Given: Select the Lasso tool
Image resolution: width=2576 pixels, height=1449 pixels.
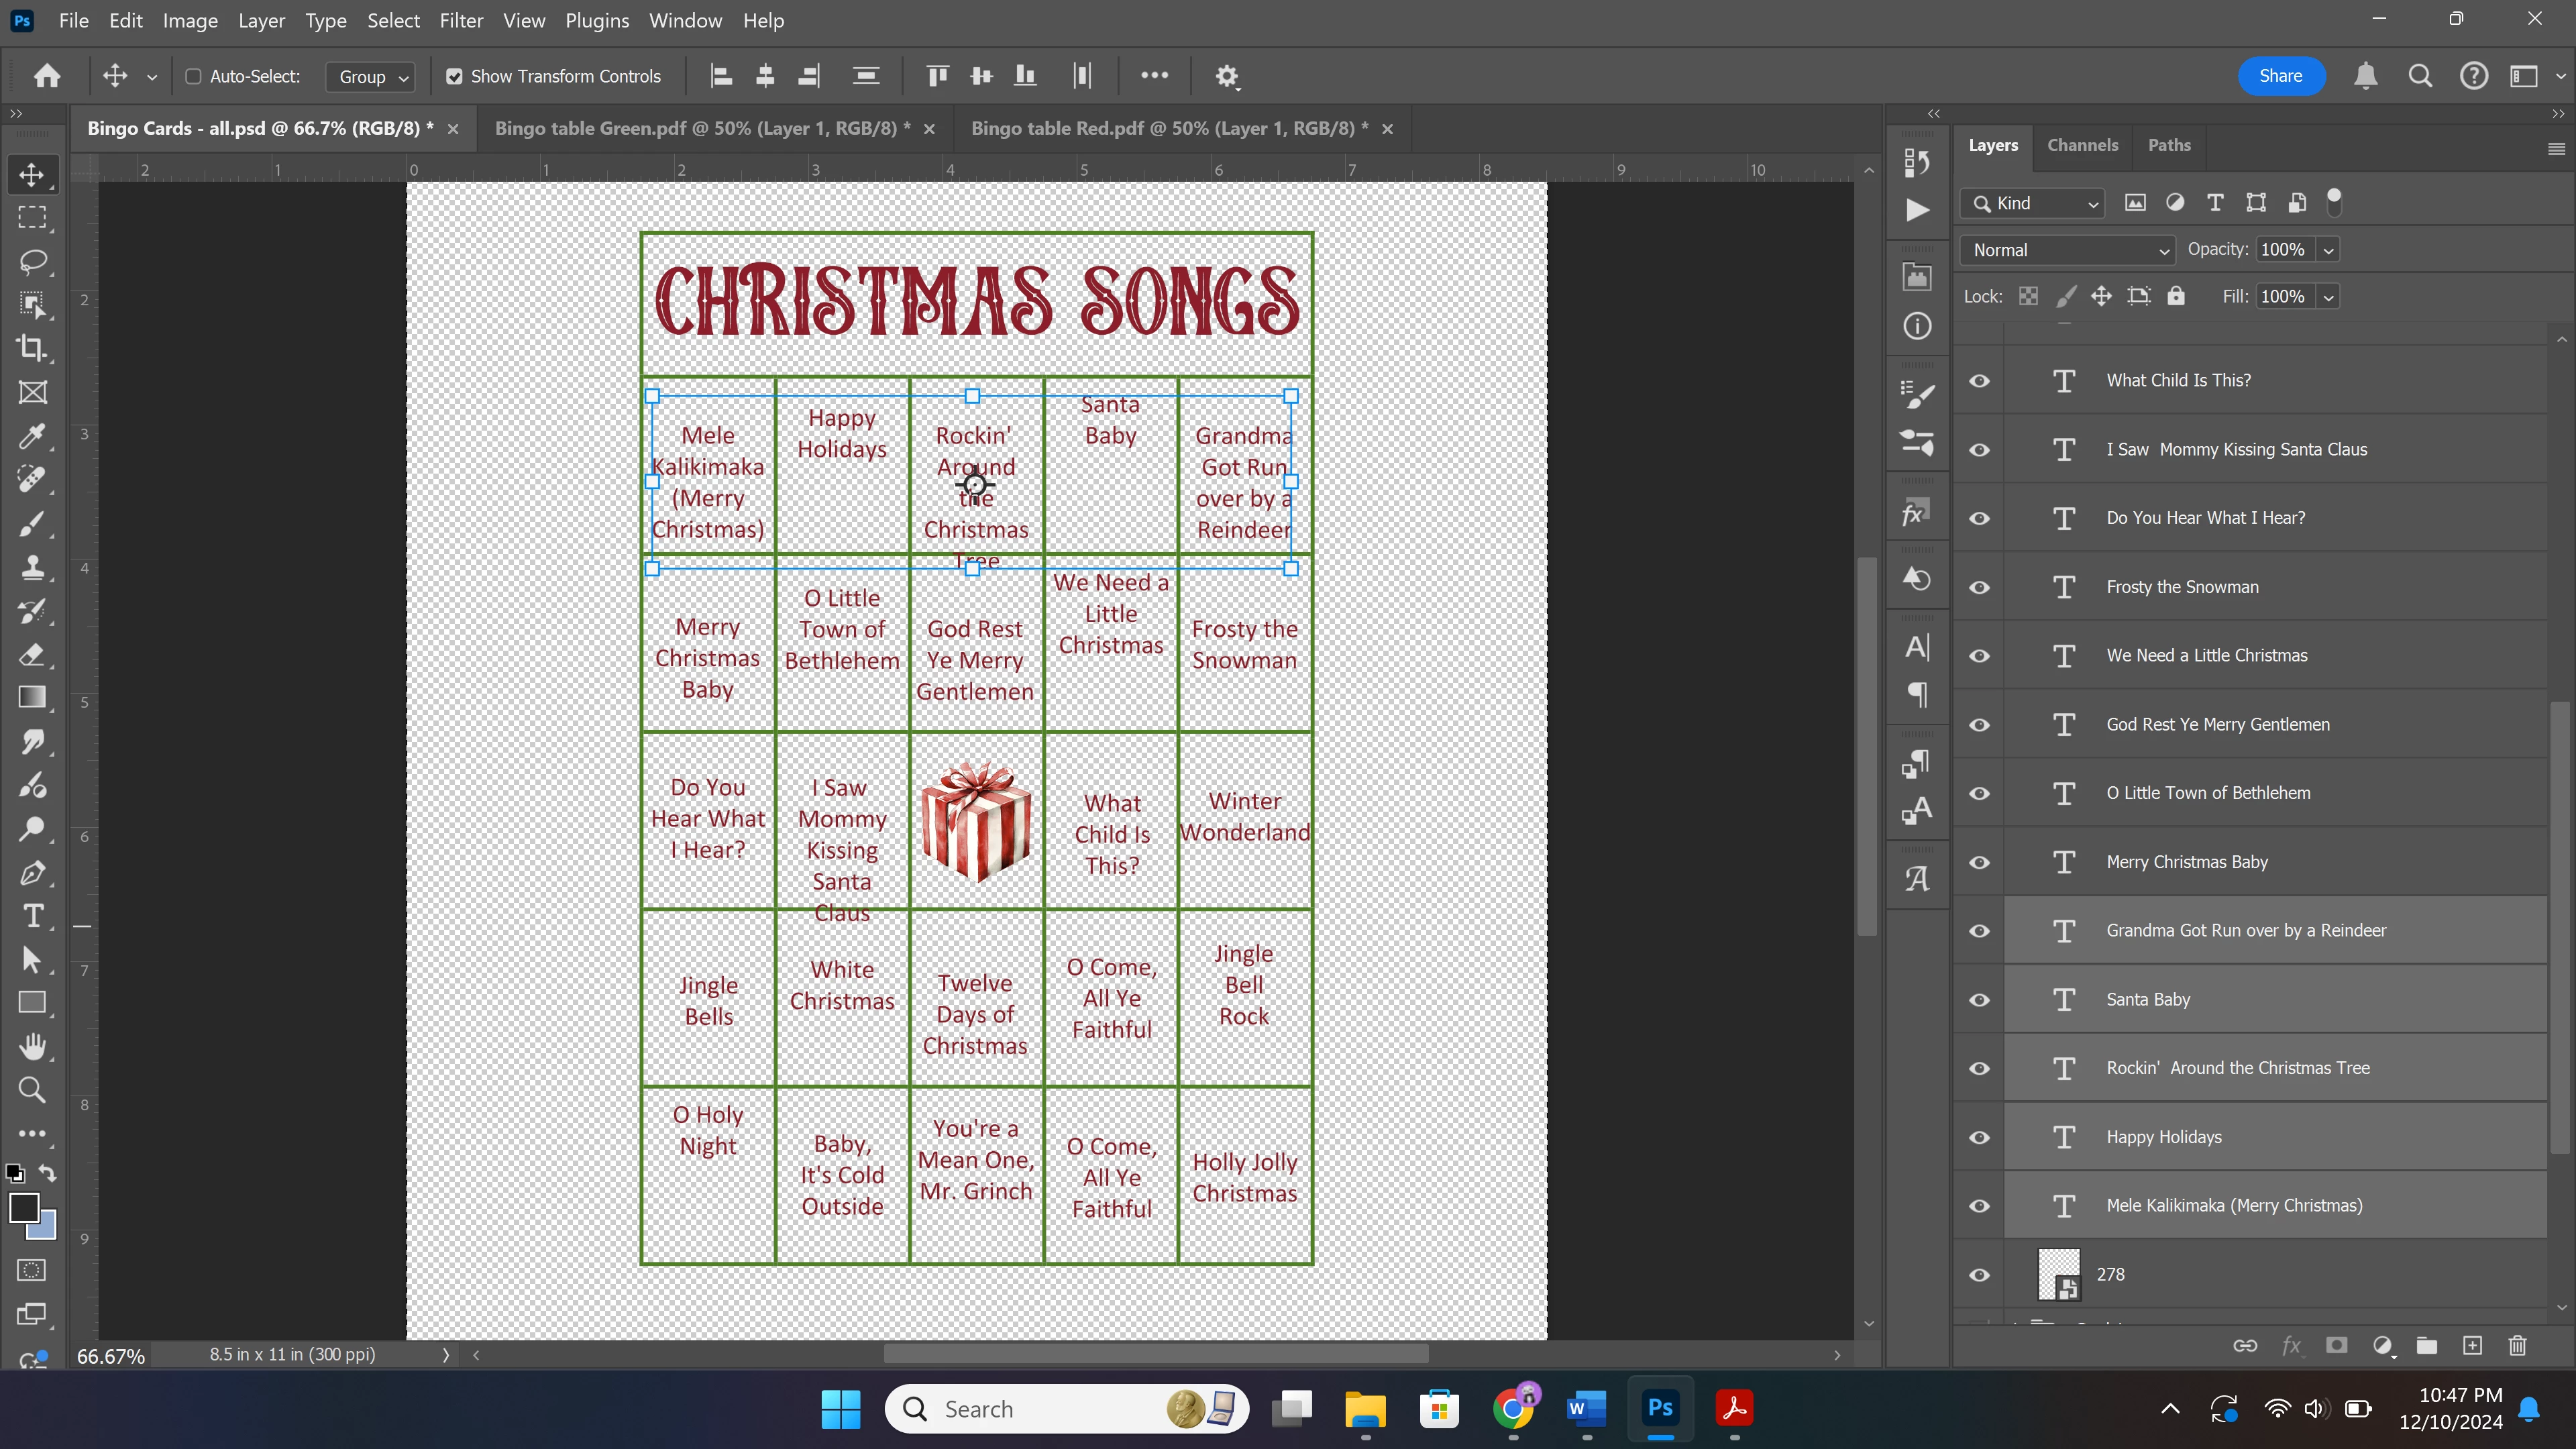Looking at the screenshot, I should (32, 262).
